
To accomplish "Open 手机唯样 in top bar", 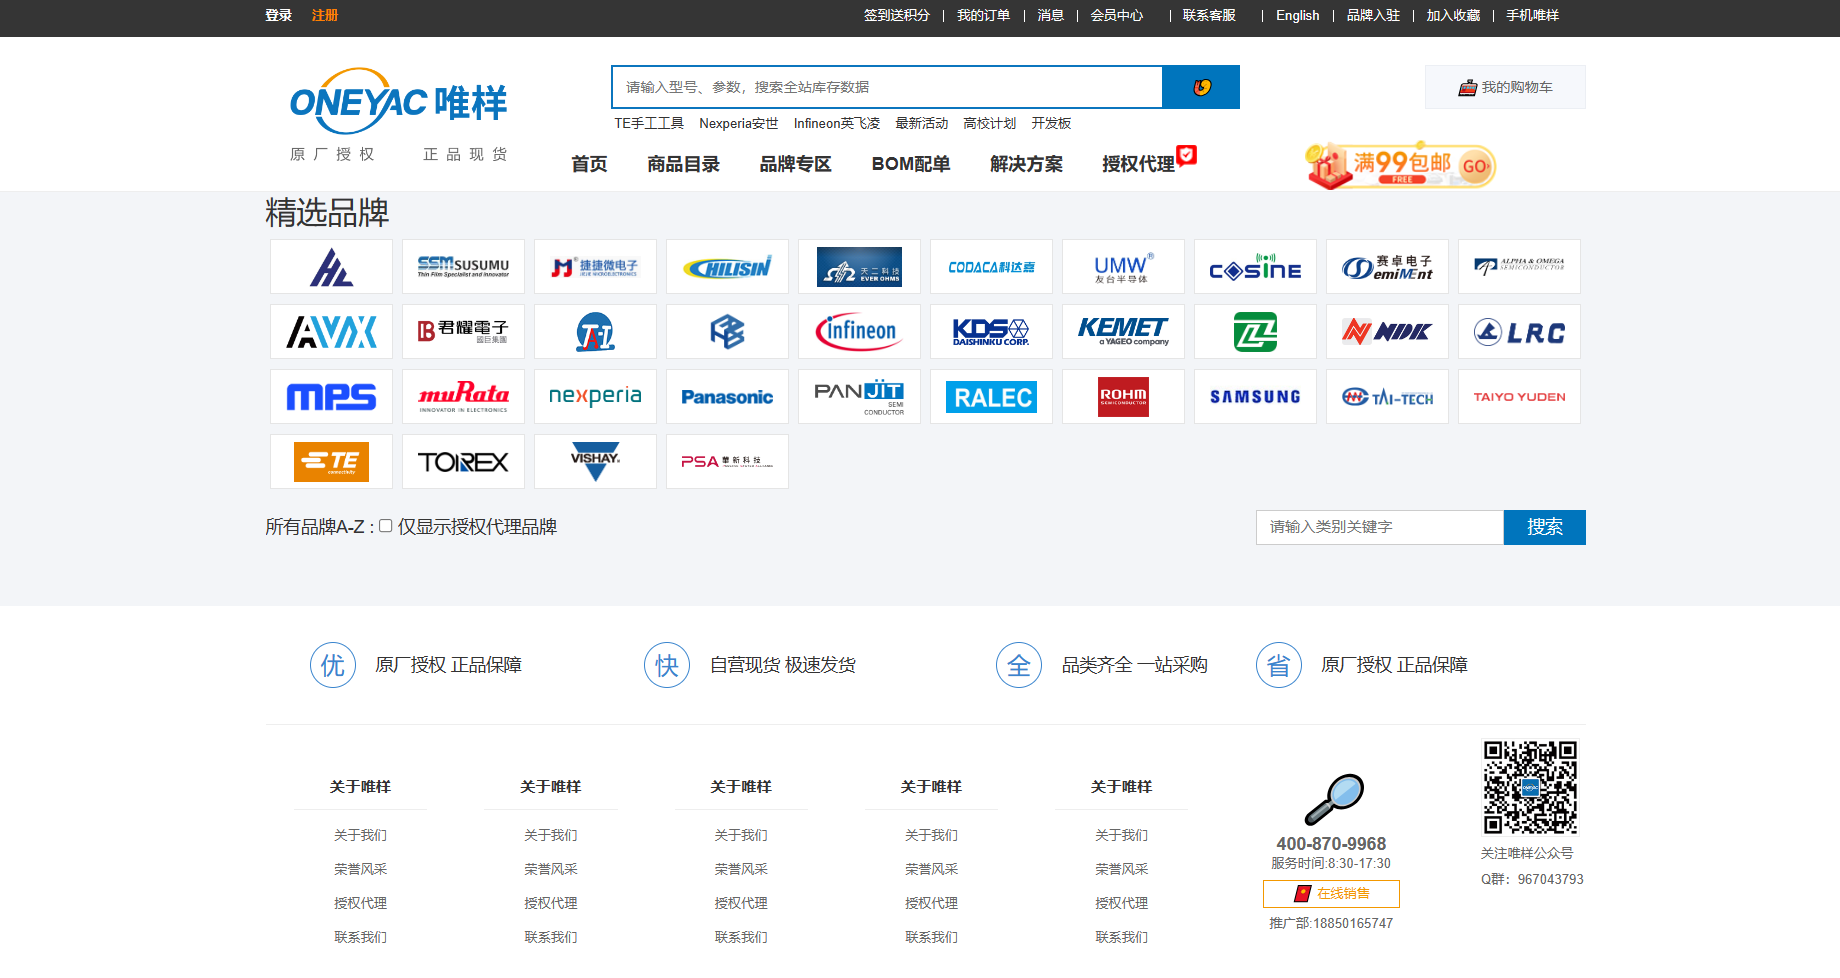I will click(x=1533, y=15).
